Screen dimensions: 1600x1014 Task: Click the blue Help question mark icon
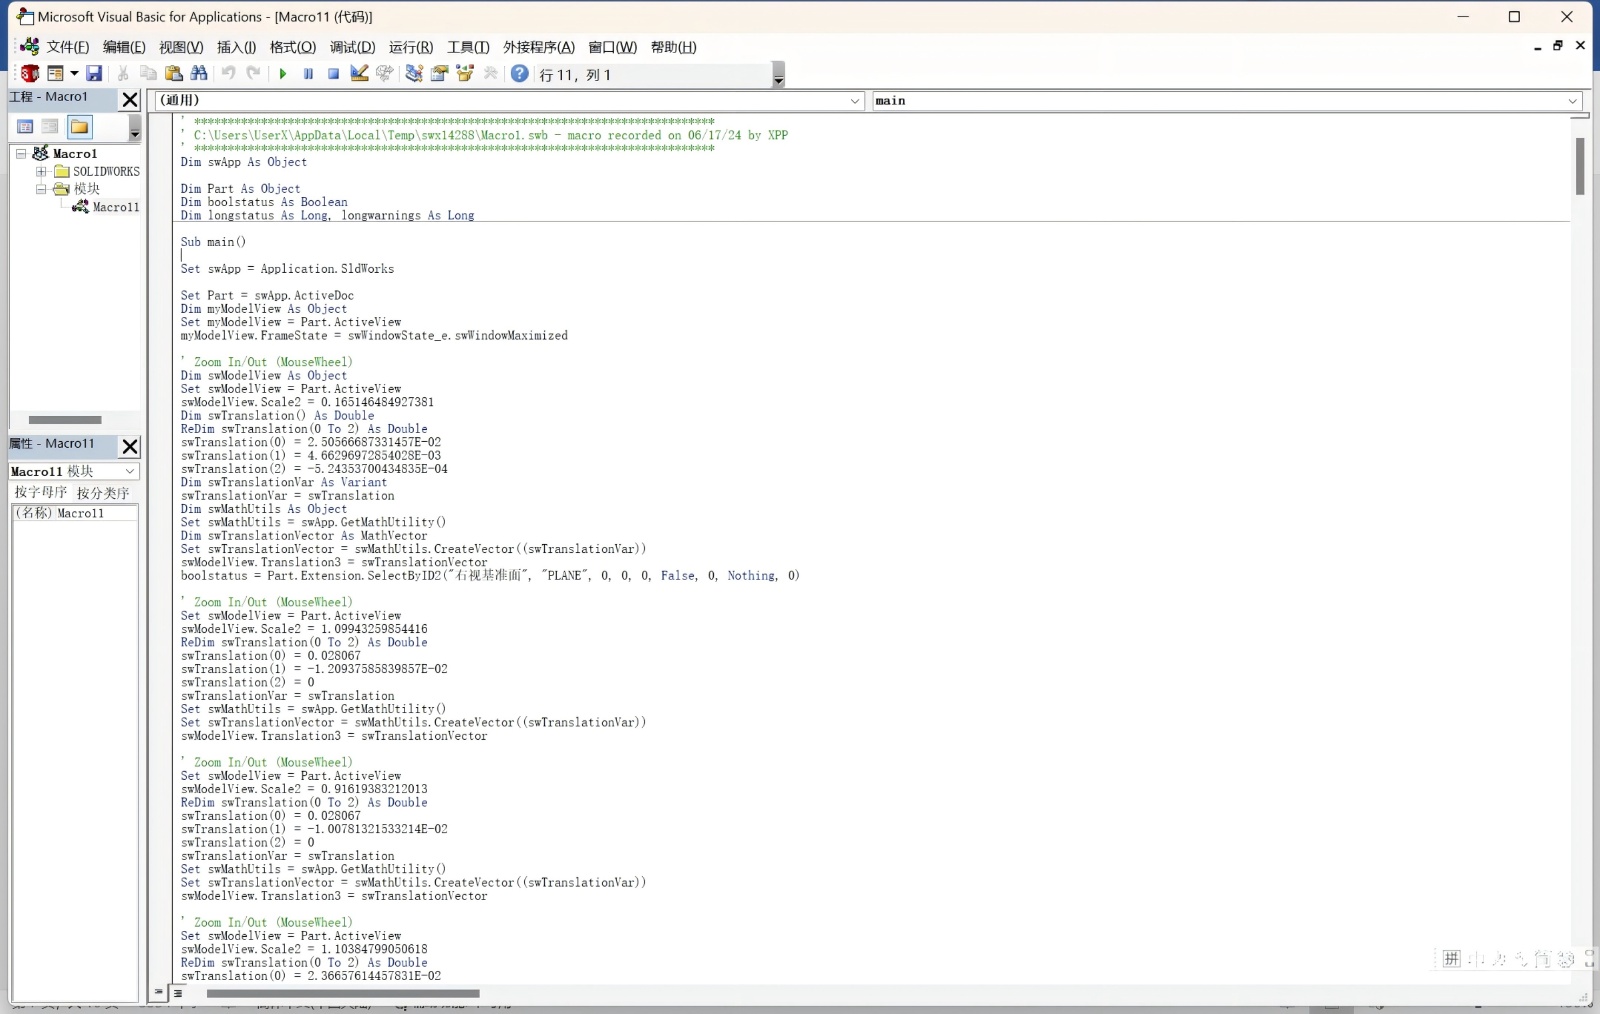tap(520, 73)
